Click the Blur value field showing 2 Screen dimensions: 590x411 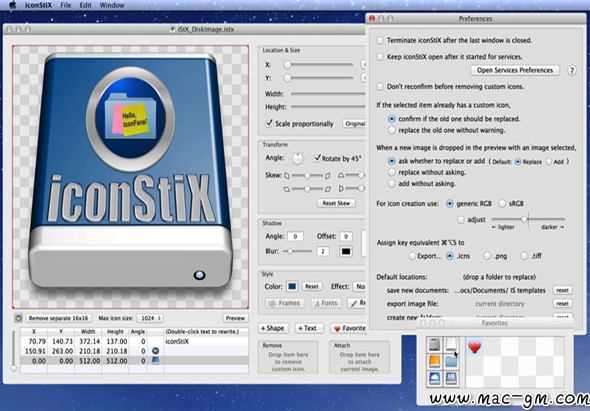point(323,251)
